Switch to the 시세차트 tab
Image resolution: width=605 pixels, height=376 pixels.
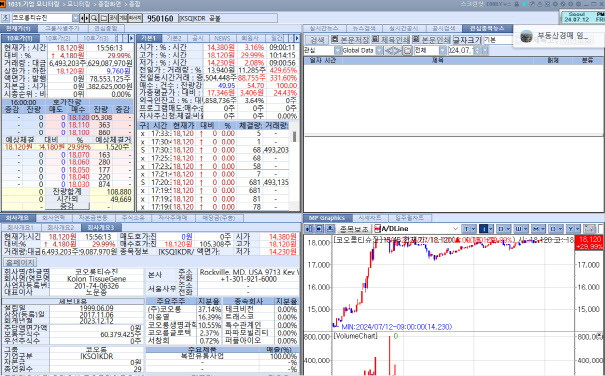click(370, 218)
